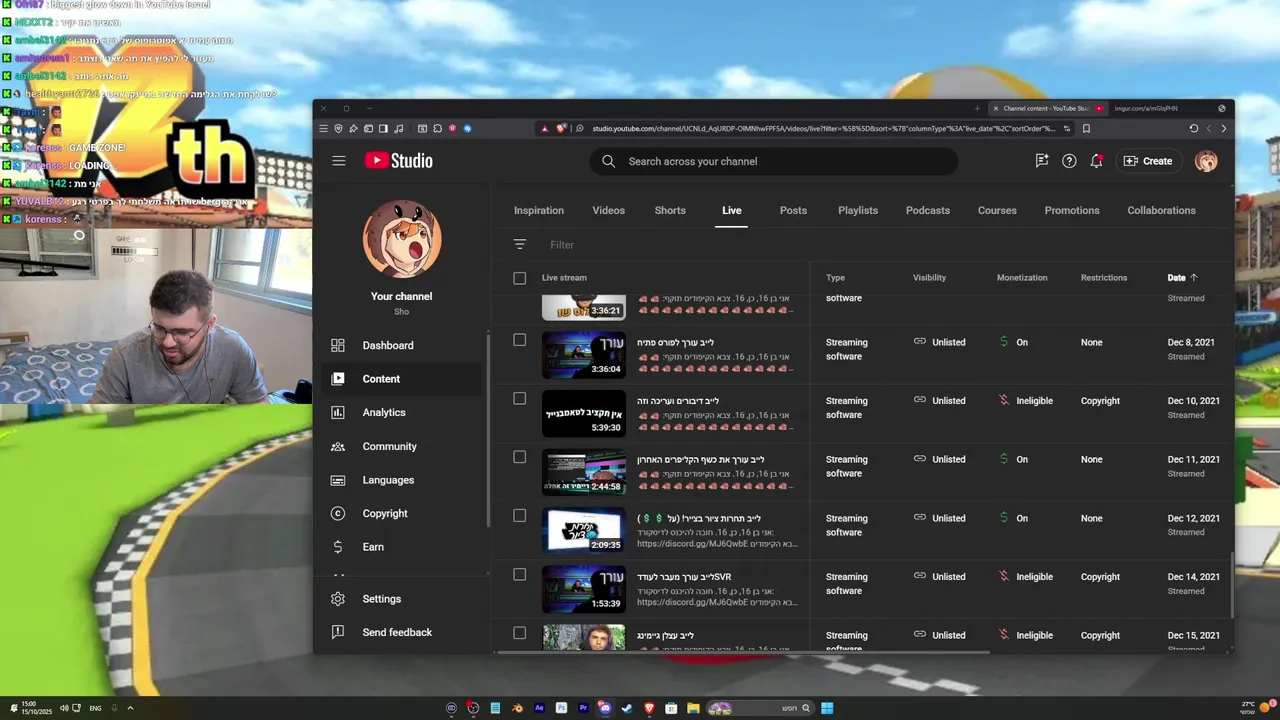The height and width of the screenshot is (720, 1280).
Task: Click the channel profile picture in sidebar
Action: click(x=402, y=239)
